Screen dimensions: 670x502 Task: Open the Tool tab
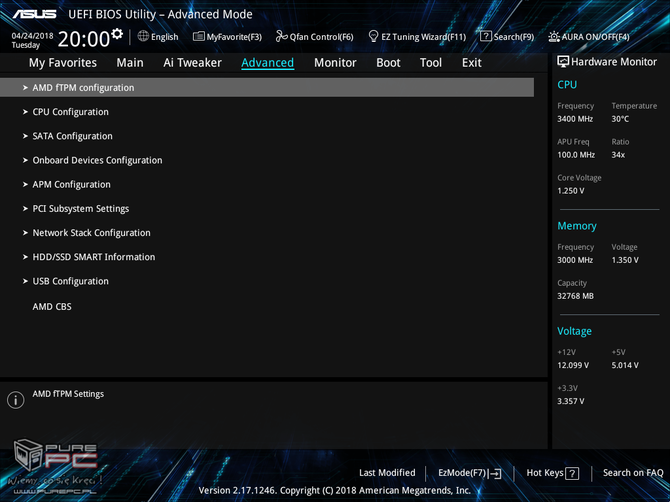pyautogui.click(x=431, y=63)
